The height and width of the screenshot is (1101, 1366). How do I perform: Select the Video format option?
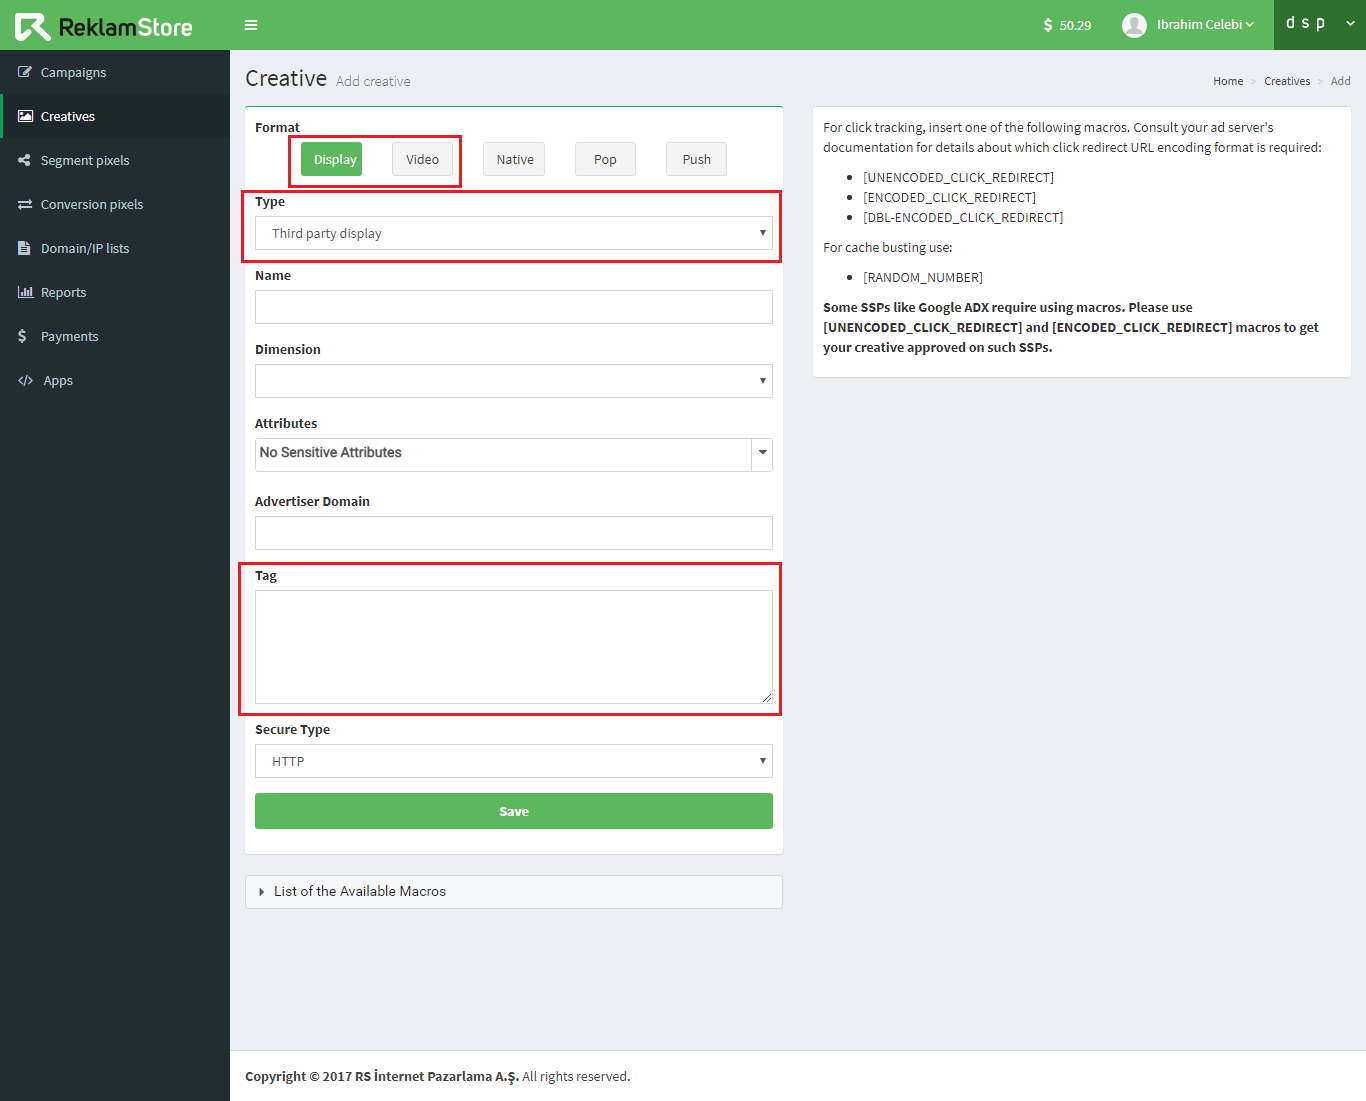pyautogui.click(x=422, y=159)
